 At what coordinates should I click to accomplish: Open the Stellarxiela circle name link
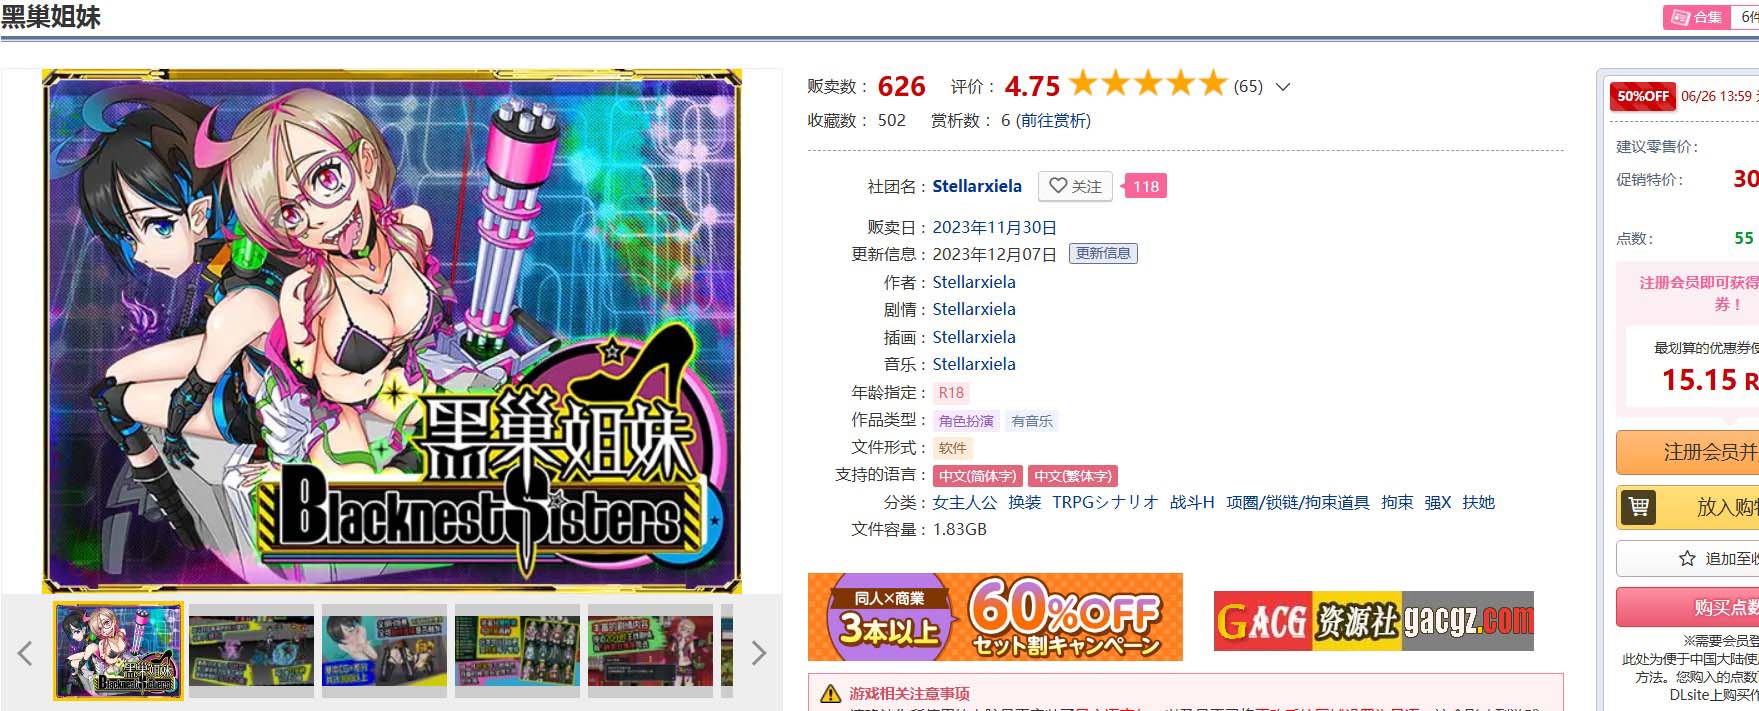coord(977,186)
